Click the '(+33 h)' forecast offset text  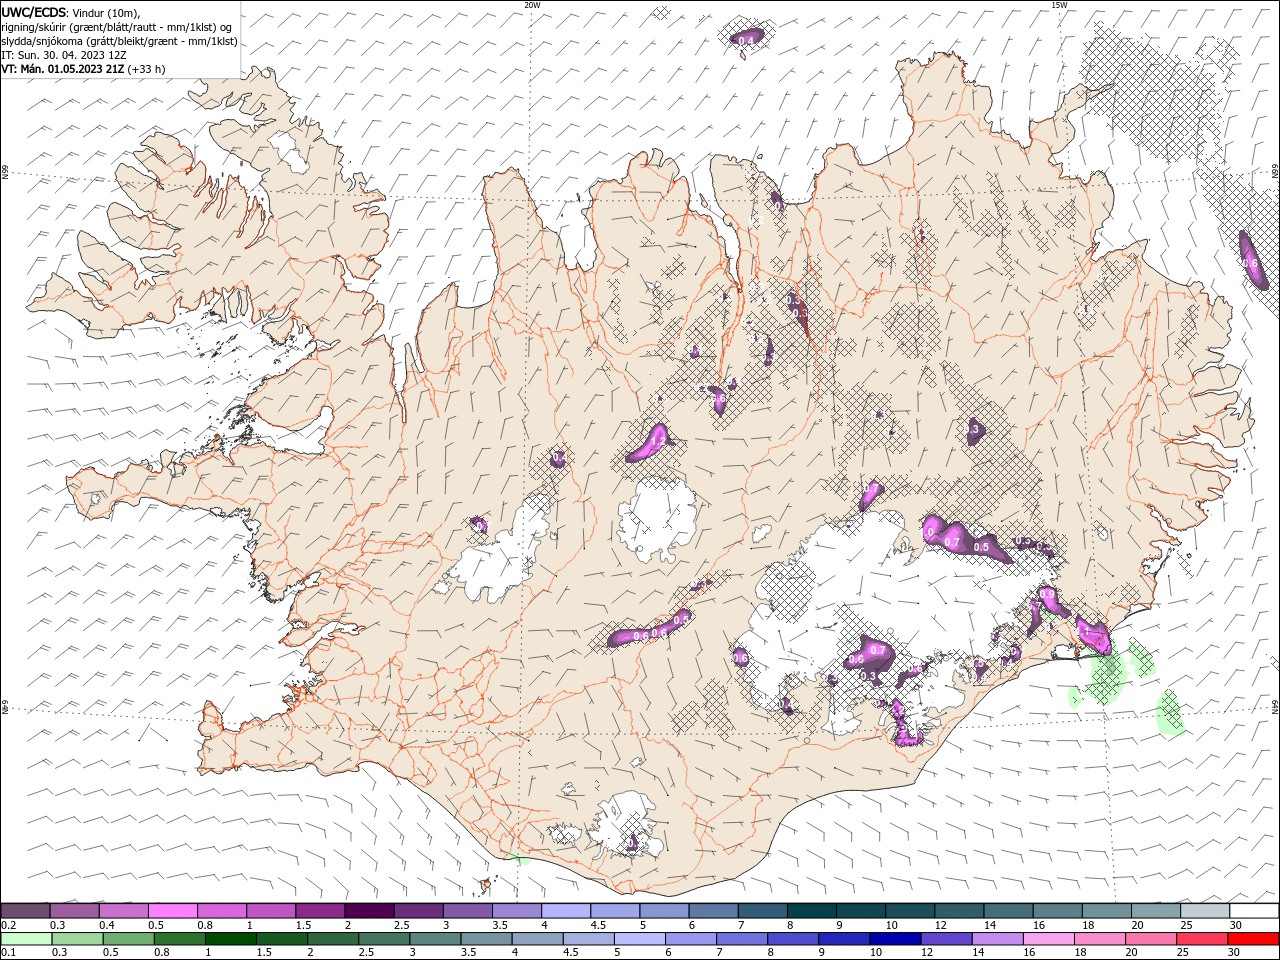pyautogui.click(x=147, y=69)
